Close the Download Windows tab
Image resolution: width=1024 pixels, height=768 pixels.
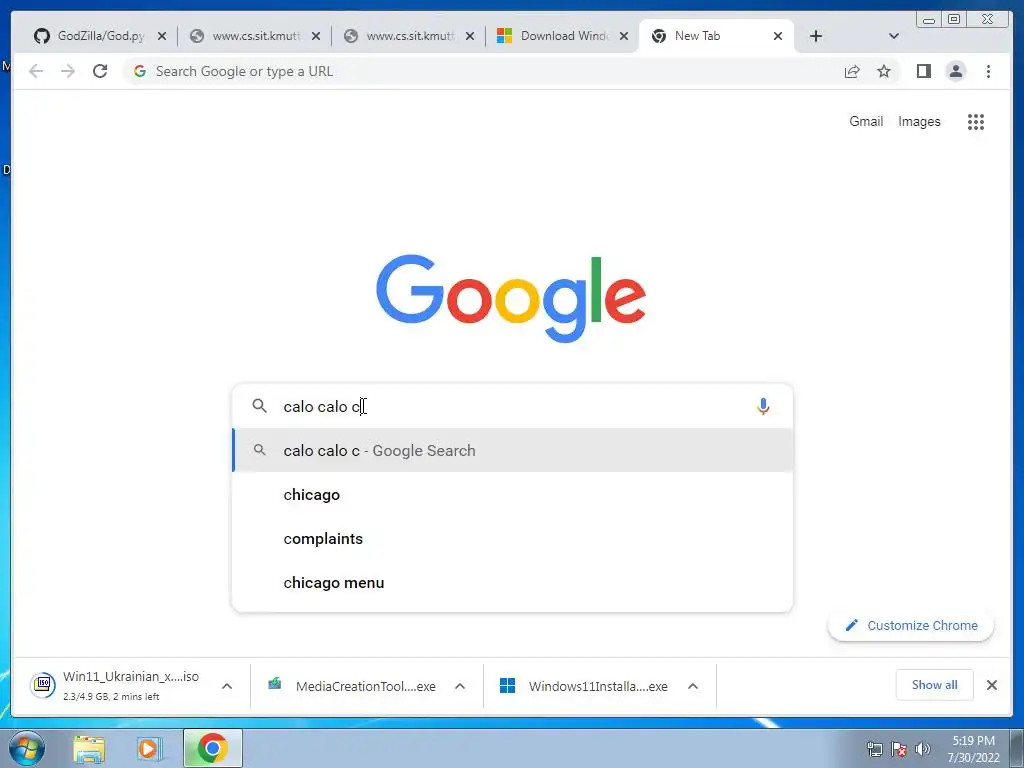click(x=624, y=37)
